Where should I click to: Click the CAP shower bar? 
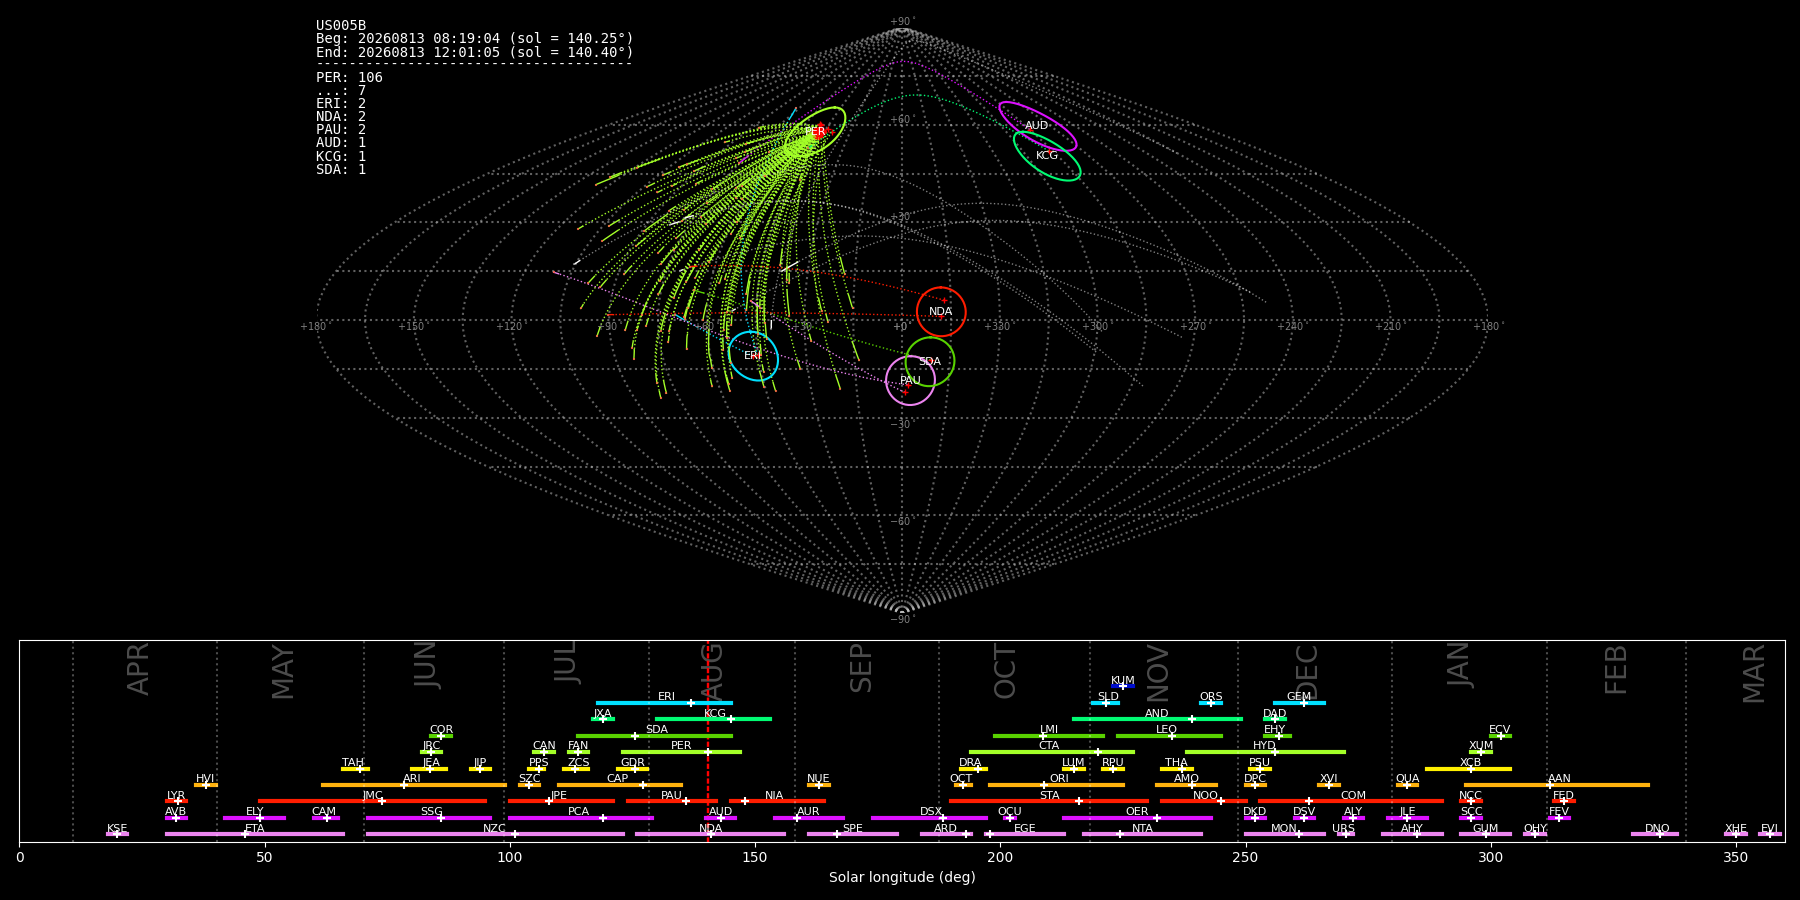click(x=620, y=785)
